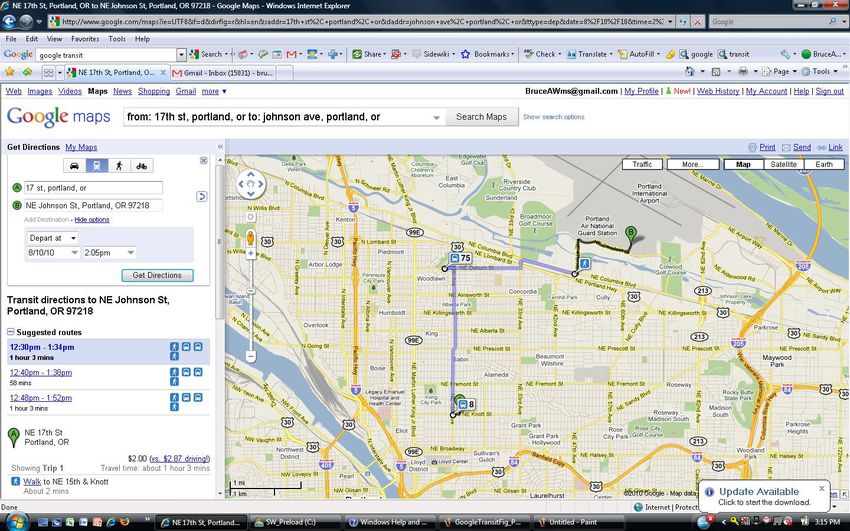Open Google toolbar wrench settings
The image size is (850, 531).
pos(785,54)
